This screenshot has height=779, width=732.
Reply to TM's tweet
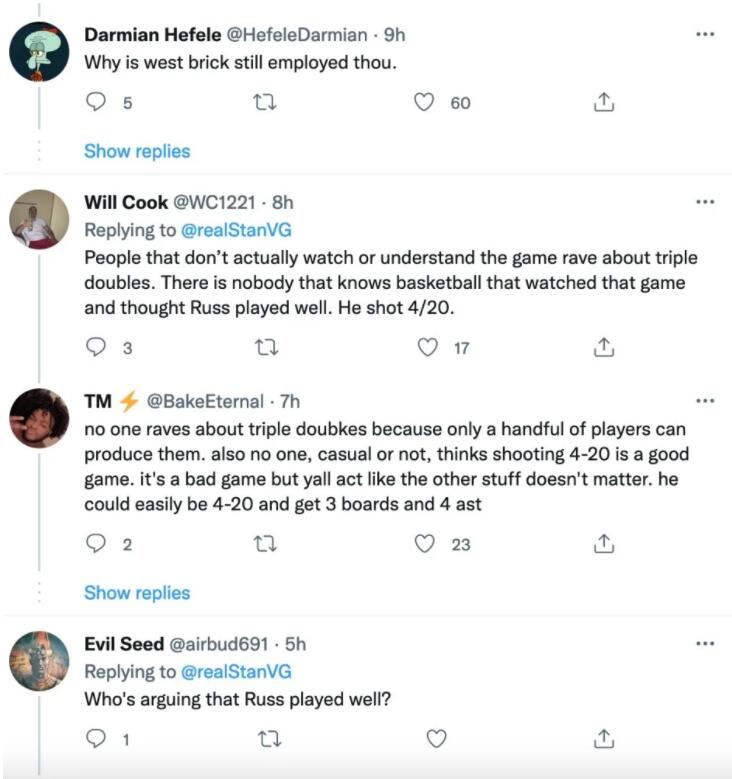[97, 544]
